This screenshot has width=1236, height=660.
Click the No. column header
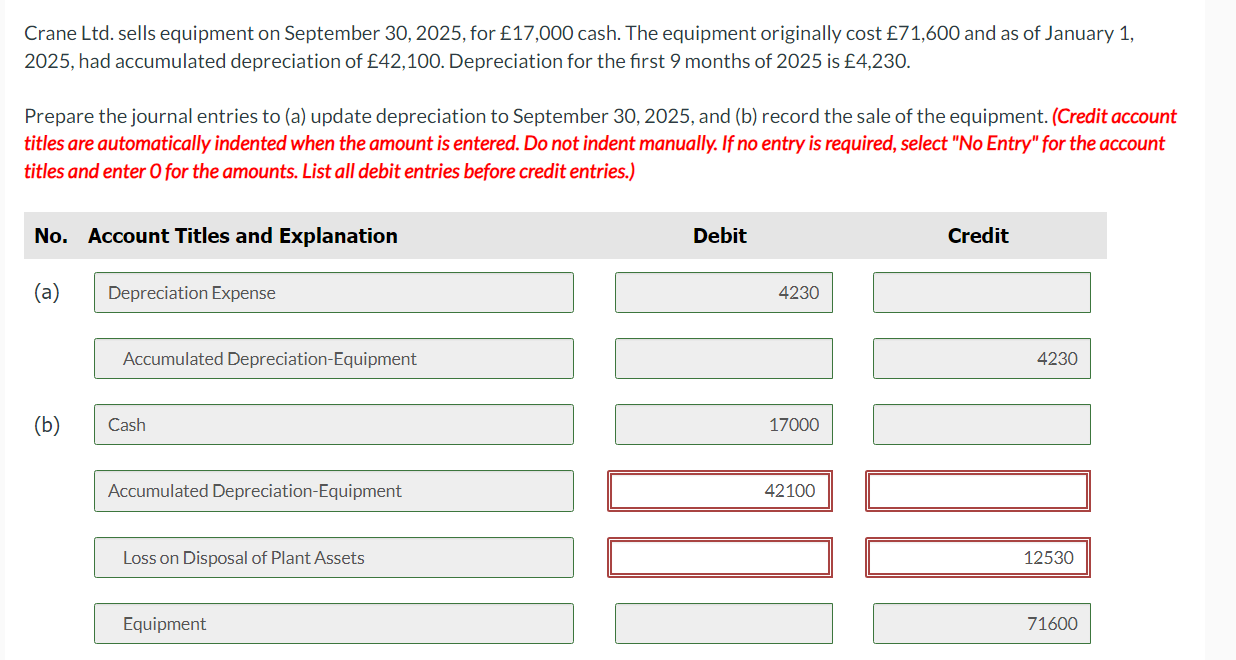click(x=51, y=236)
